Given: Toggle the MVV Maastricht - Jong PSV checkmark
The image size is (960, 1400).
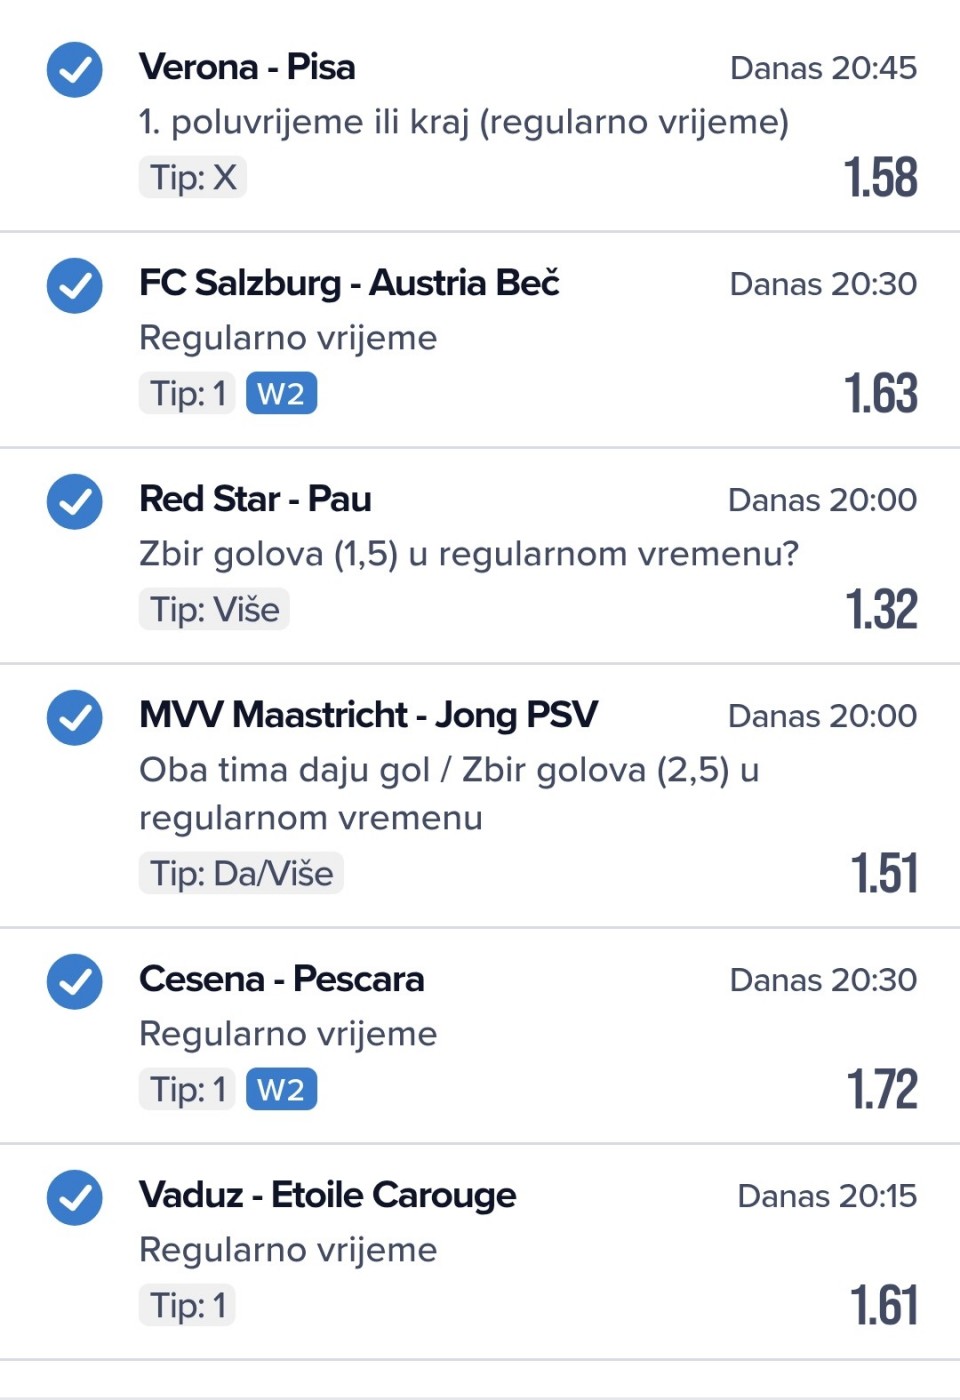Looking at the screenshot, I should click(x=75, y=717).
